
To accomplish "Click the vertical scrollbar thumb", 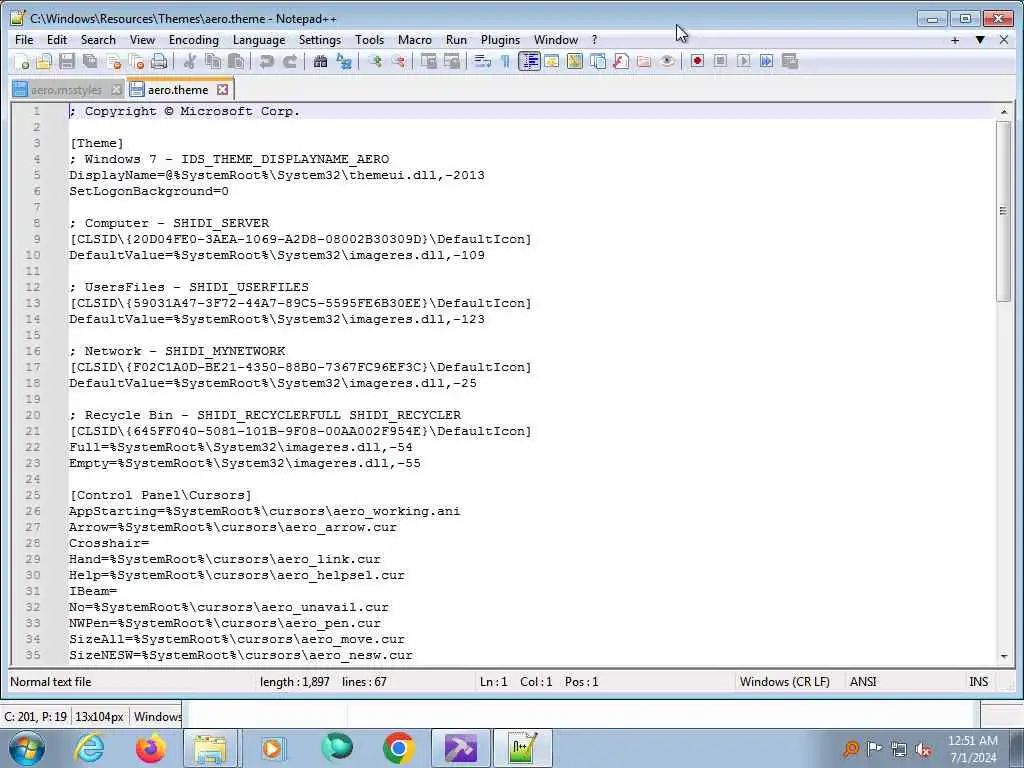I will pos(1004,211).
